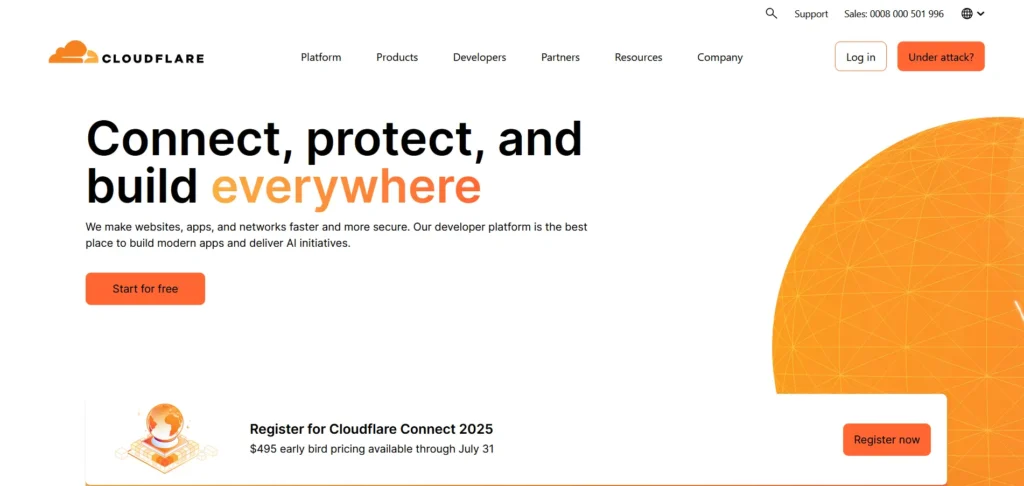The image size is (1024, 486).
Task: Click the globe language icon
Action: tap(967, 14)
